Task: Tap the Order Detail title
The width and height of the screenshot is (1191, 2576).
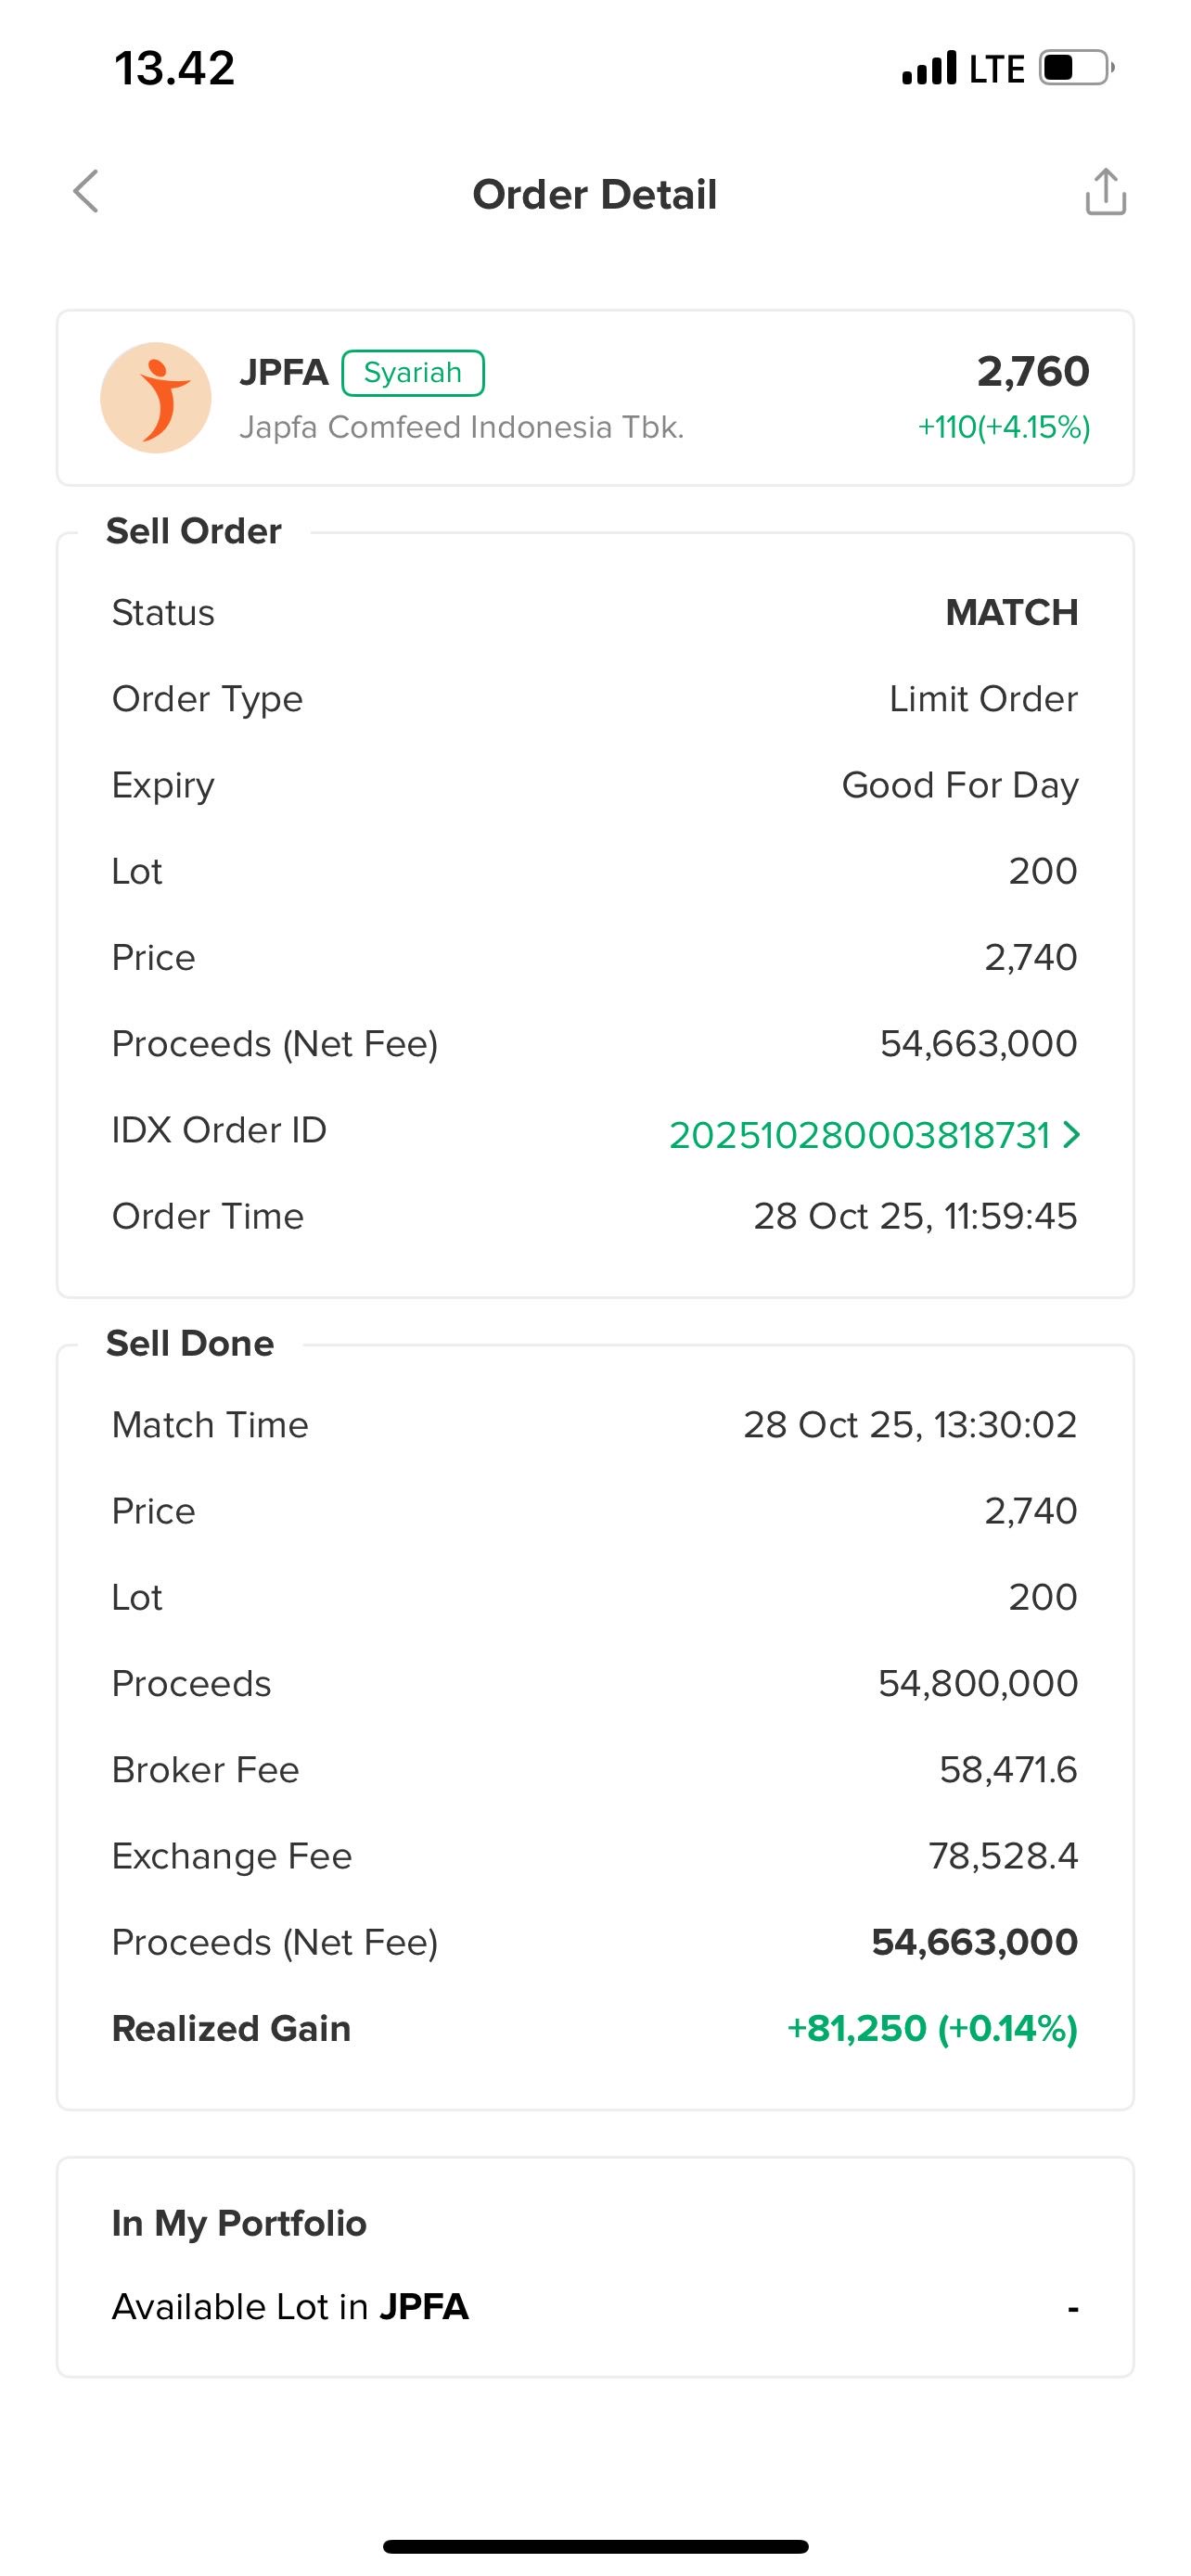Action: (594, 194)
